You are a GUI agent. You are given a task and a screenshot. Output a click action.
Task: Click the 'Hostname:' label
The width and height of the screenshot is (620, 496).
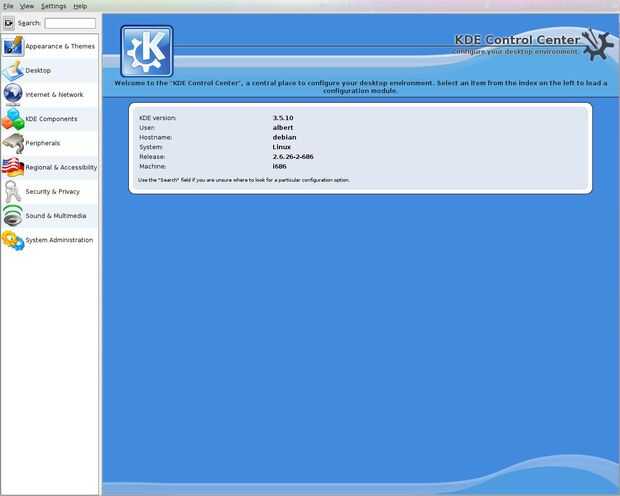(155, 137)
